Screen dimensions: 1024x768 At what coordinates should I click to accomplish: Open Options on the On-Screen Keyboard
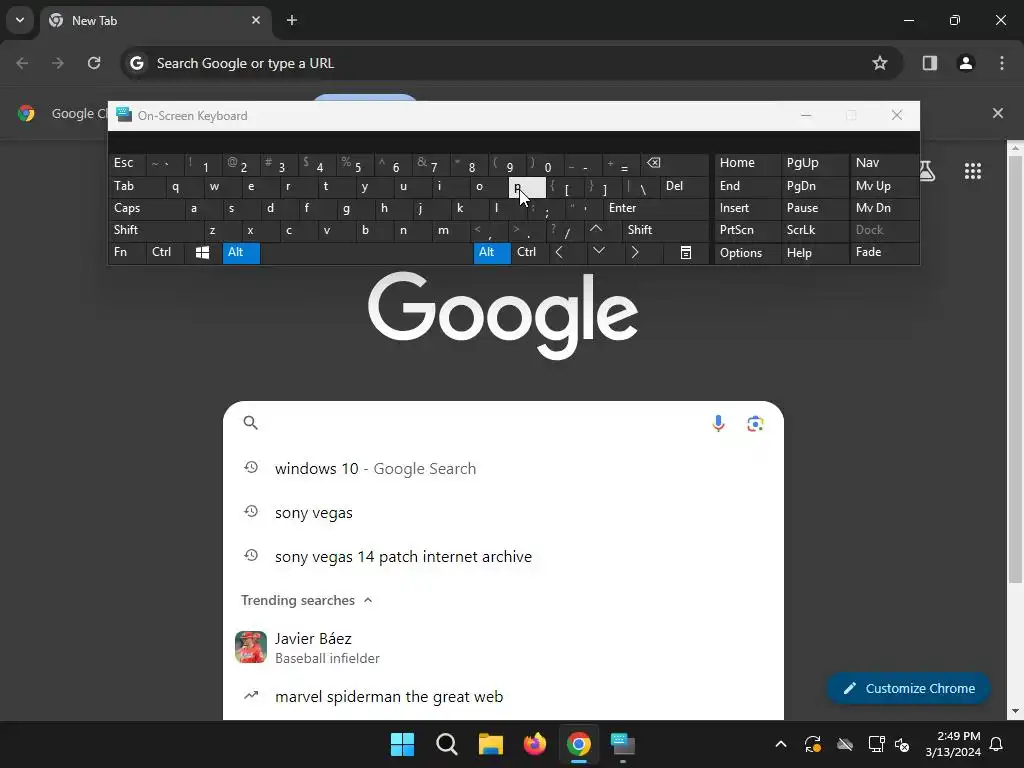pyautogui.click(x=747, y=252)
